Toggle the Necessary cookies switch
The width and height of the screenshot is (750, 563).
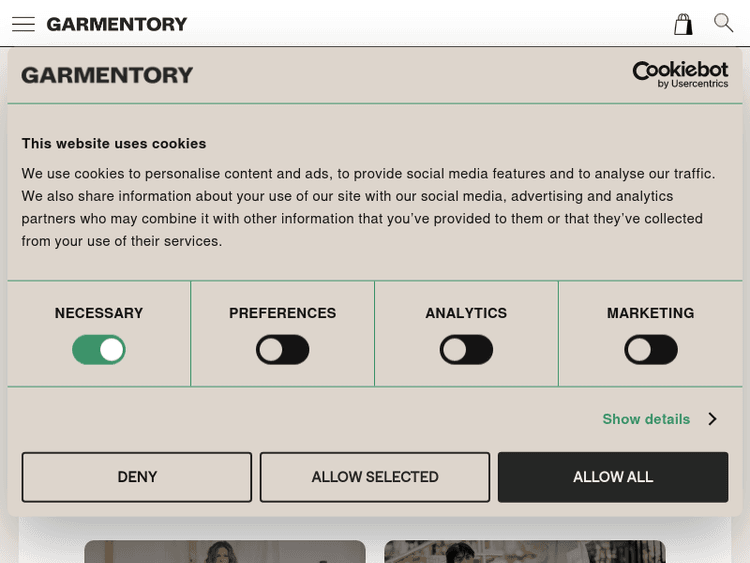[x=99, y=350]
